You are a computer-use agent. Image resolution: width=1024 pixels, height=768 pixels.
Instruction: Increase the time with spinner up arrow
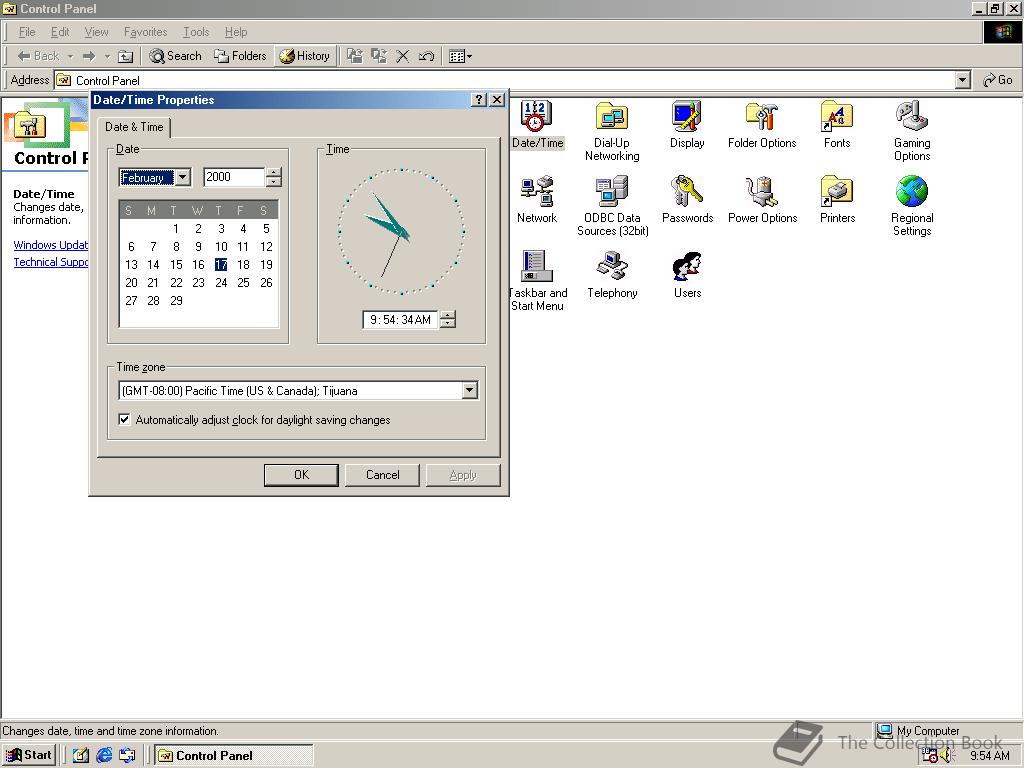pos(447,315)
